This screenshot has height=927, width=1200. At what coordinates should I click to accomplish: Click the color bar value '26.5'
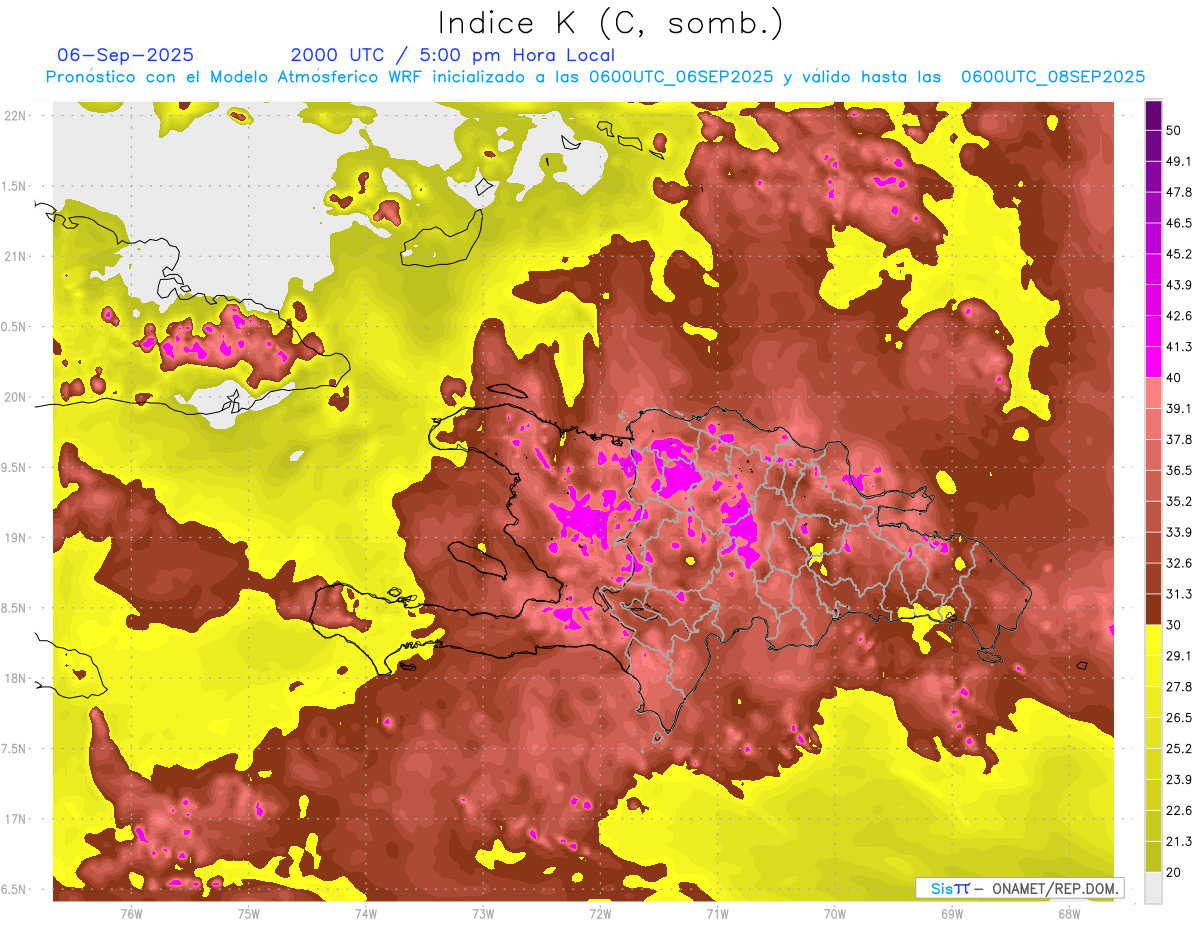click(x=1179, y=717)
